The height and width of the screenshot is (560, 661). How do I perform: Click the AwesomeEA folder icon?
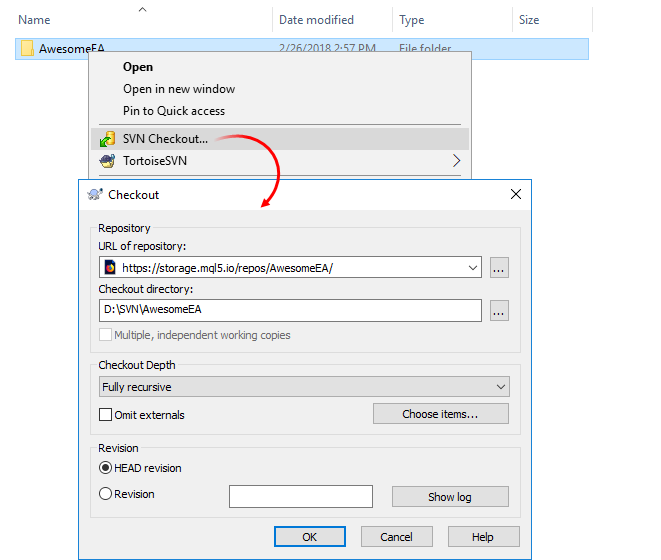(x=27, y=48)
